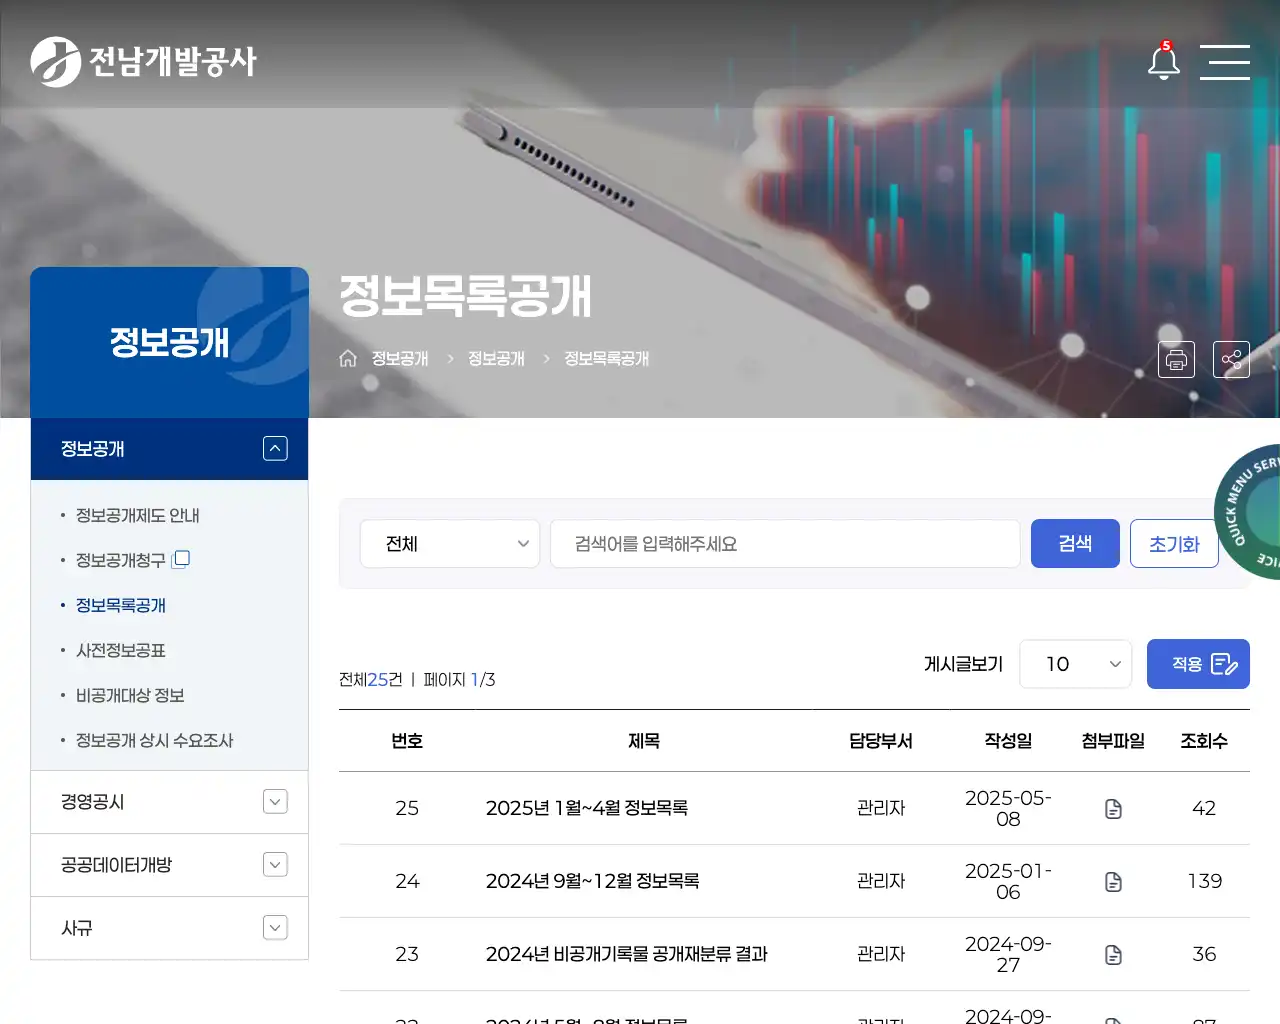1280x1024 pixels.
Task: Open the 전체 search category dropdown
Action: click(x=450, y=544)
